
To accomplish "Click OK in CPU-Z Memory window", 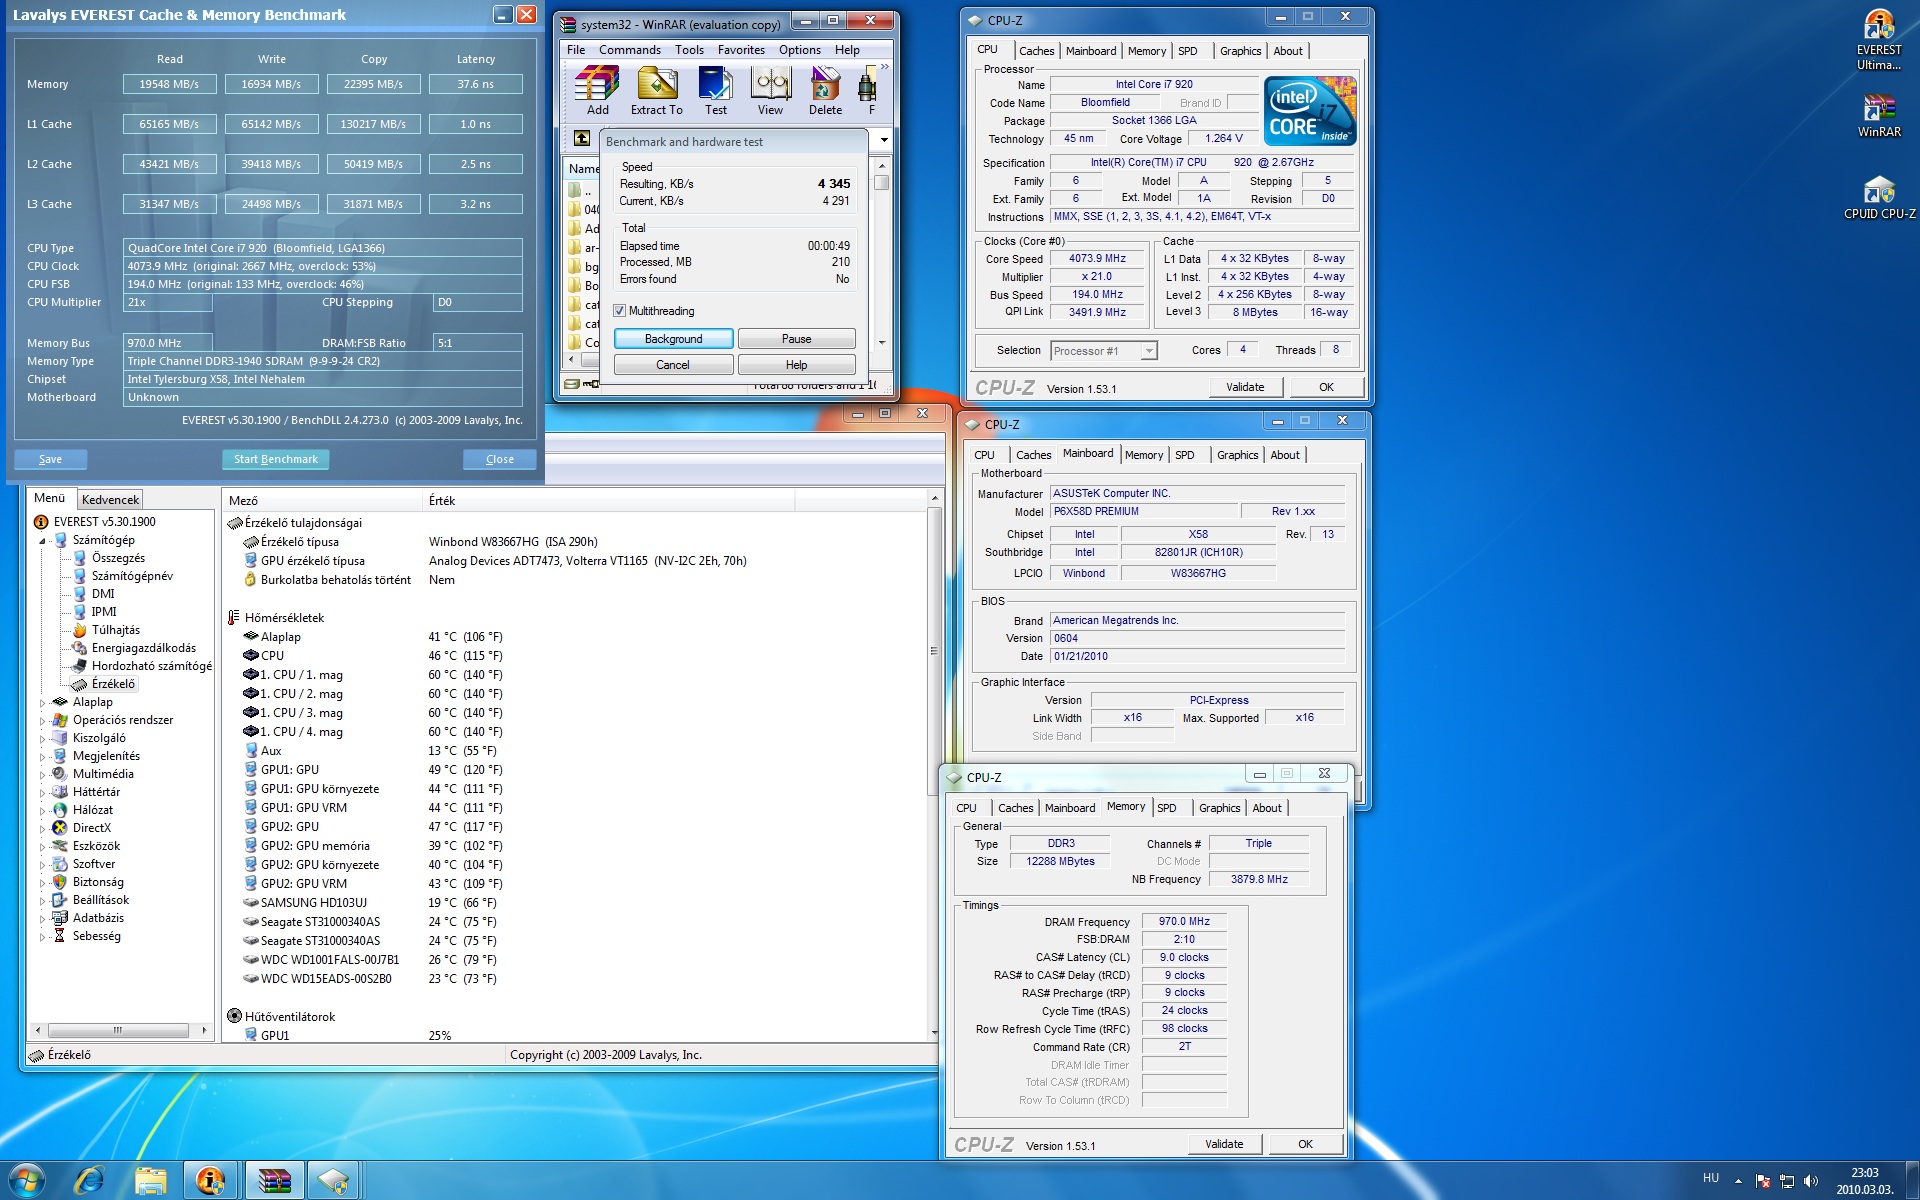I will [x=1305, y=1144].
